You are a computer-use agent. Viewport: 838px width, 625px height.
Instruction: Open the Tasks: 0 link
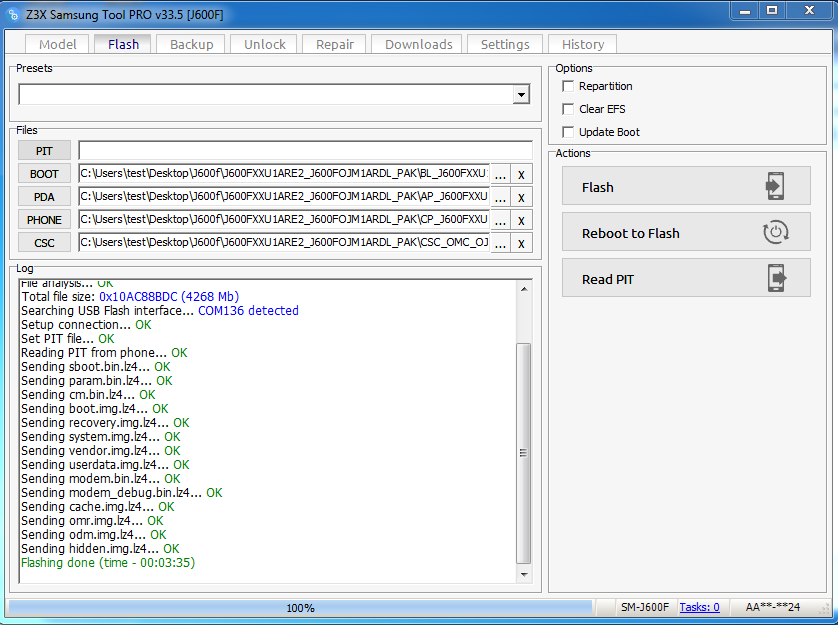[699, 607]
